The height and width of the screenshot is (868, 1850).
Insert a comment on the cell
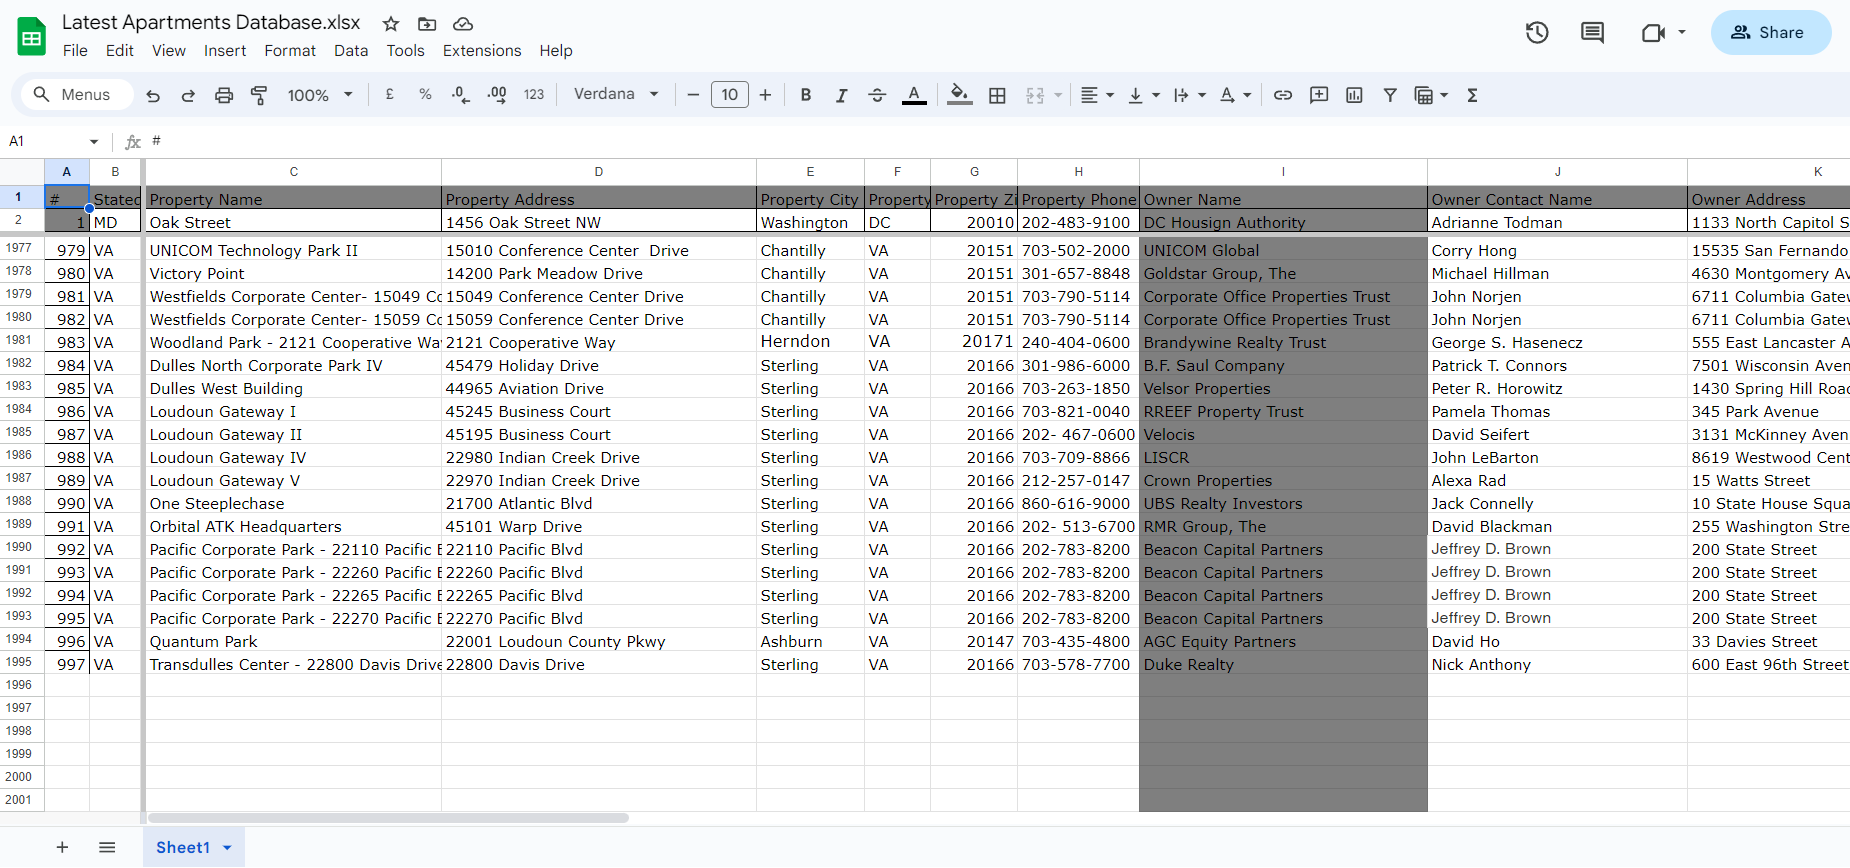point(1319,95)
